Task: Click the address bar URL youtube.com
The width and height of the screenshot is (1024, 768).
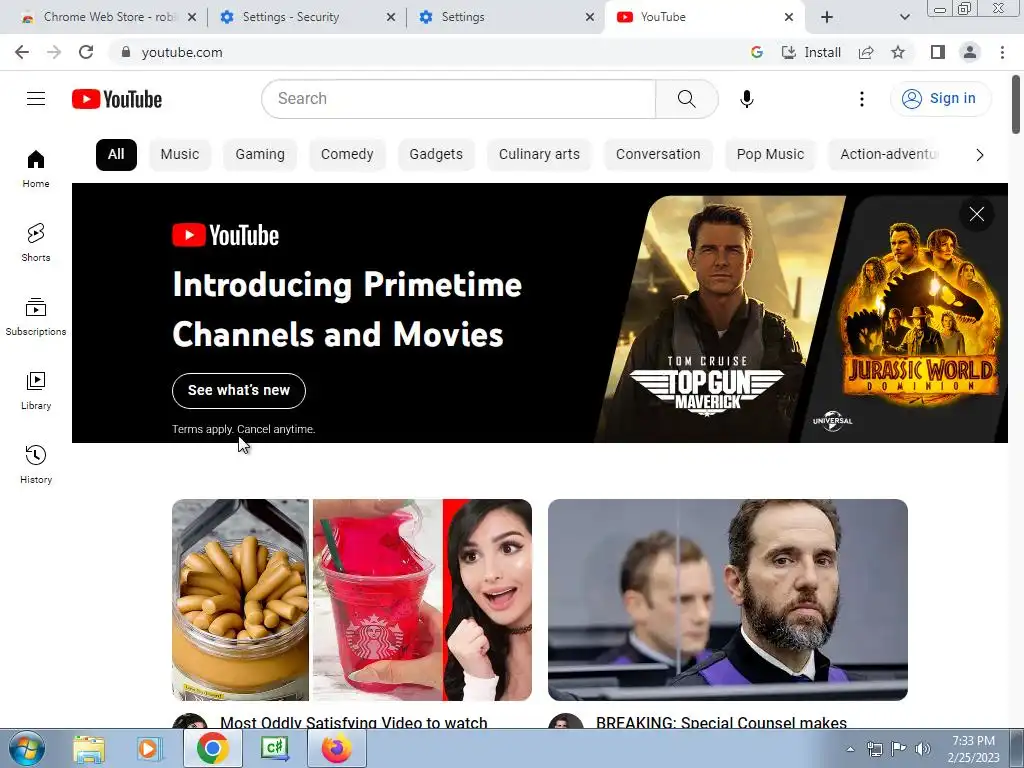Action: (182, 52)
